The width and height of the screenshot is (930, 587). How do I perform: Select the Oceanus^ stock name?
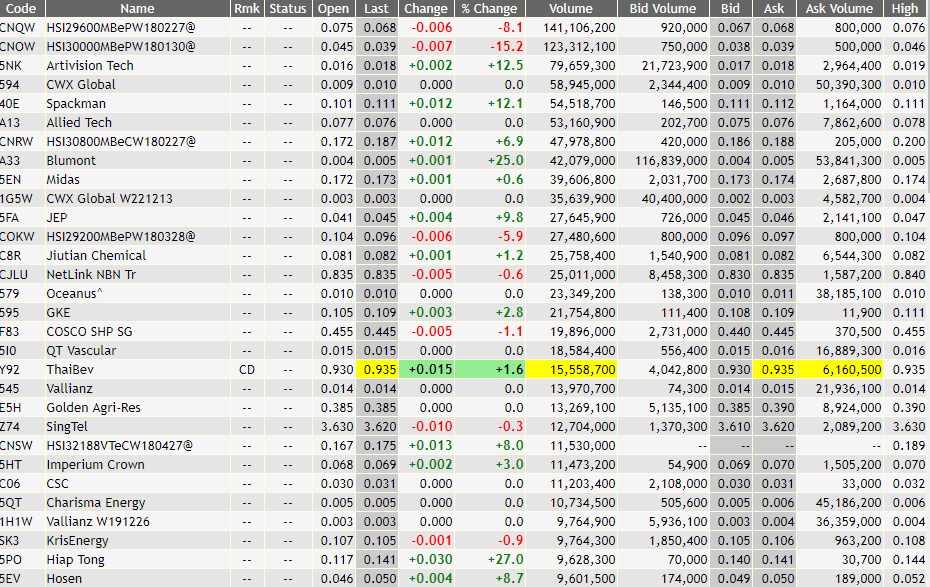(74, 294)
